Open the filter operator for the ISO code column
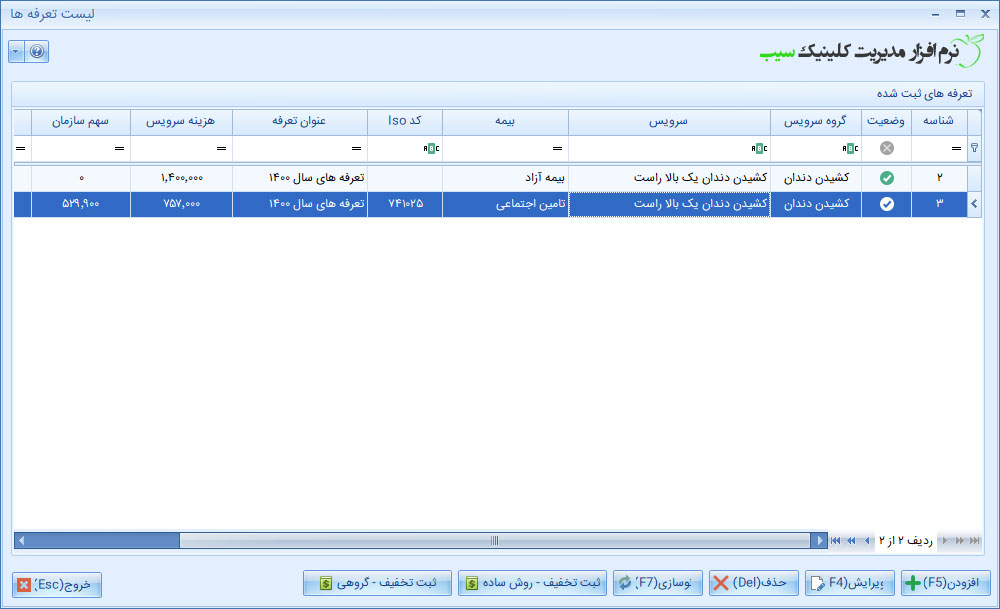 pyautogui.click(x=432, y=149)
